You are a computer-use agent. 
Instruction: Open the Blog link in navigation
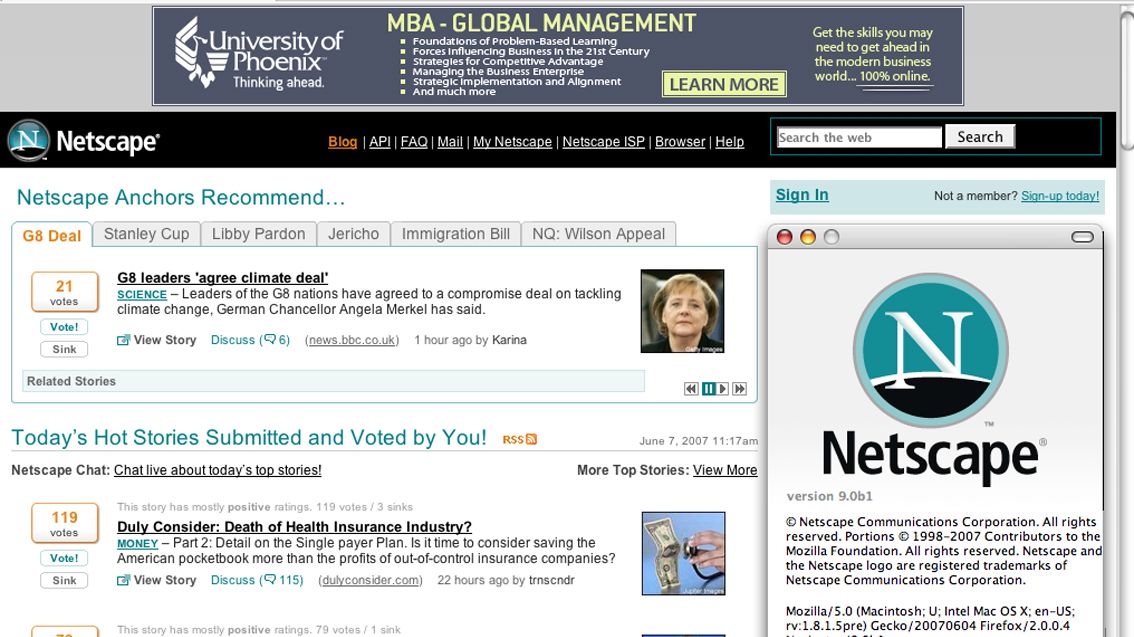click(x=343, y=142)
